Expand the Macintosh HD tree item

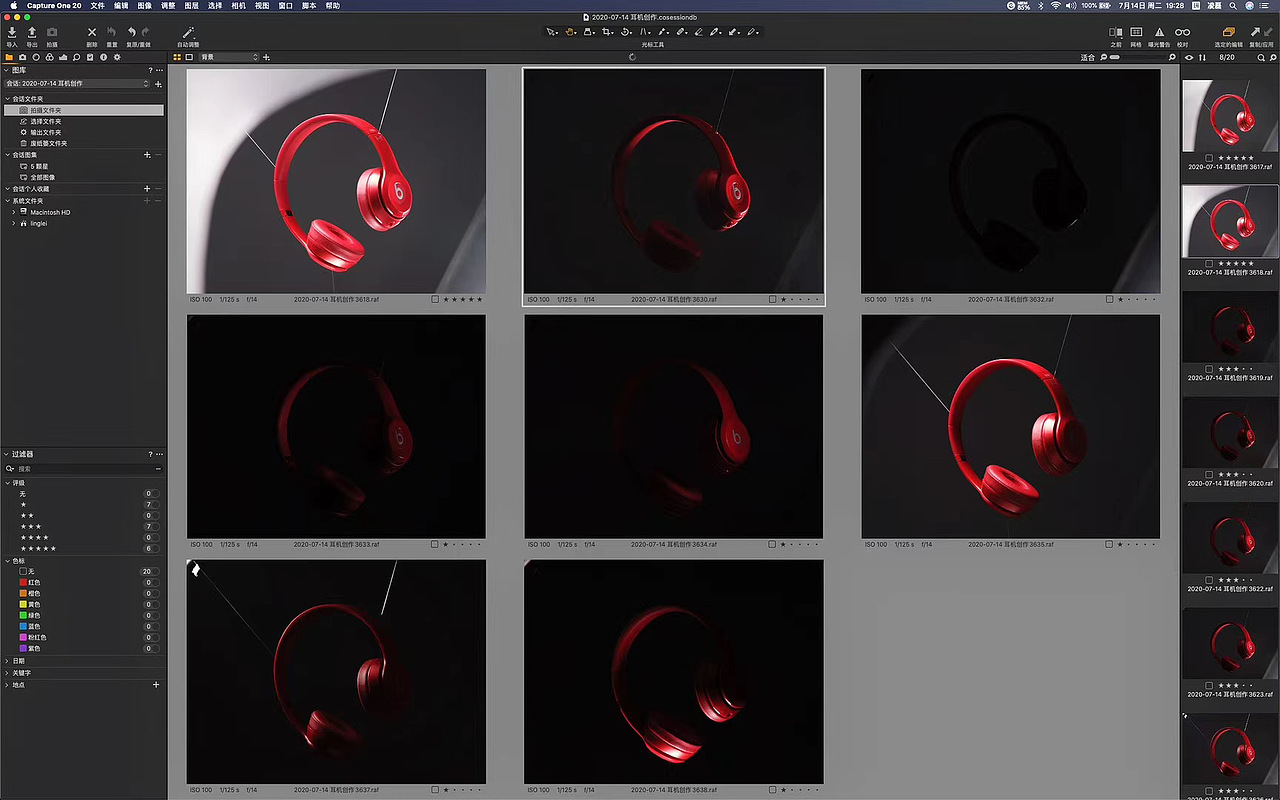[14, 212]
